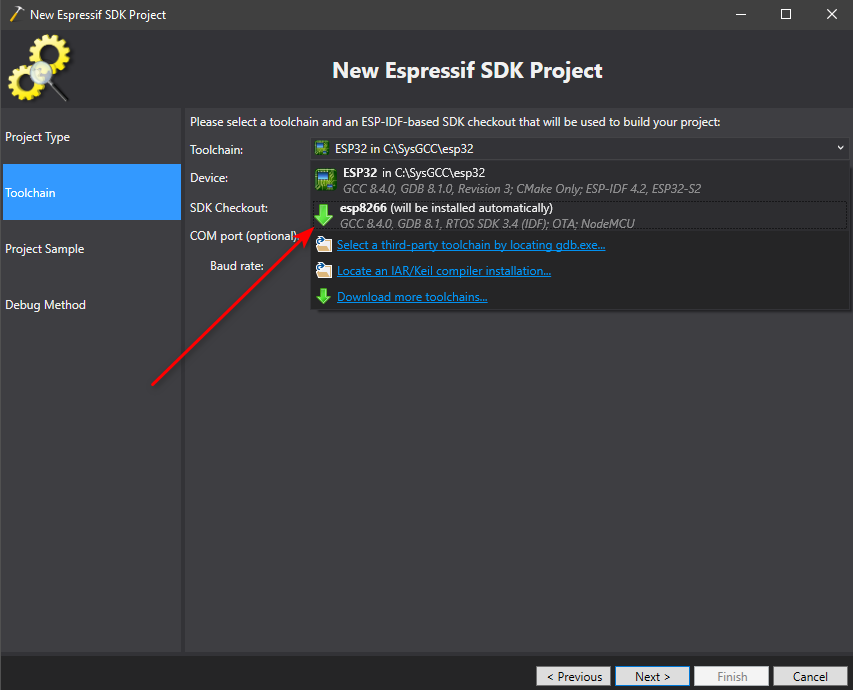Choose the esp8266 automatically installed toolchain
The width and height of the screenshot is (853, 690).
coord(580,215)
